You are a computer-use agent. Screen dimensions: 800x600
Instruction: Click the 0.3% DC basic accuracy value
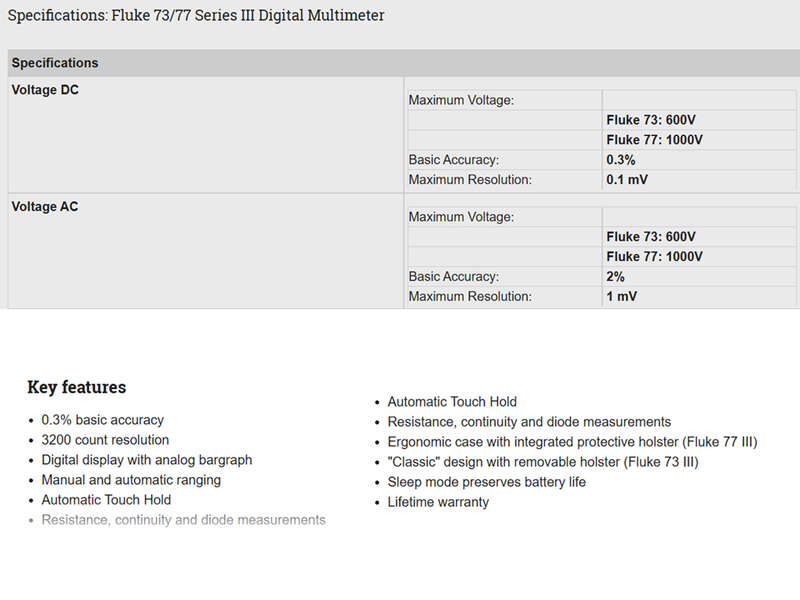point(620,160)
